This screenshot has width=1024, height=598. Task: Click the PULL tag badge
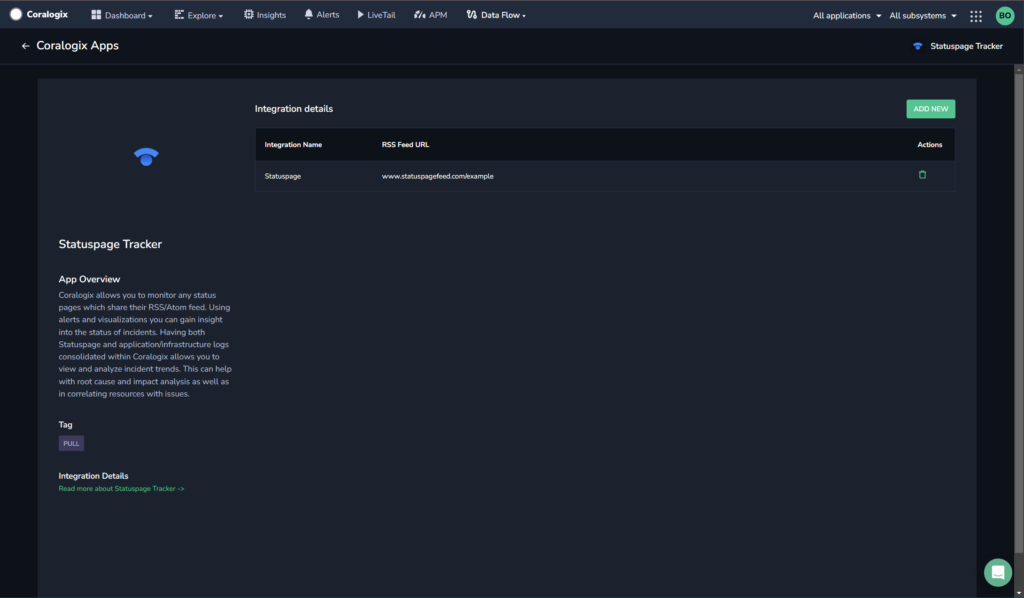71,443
